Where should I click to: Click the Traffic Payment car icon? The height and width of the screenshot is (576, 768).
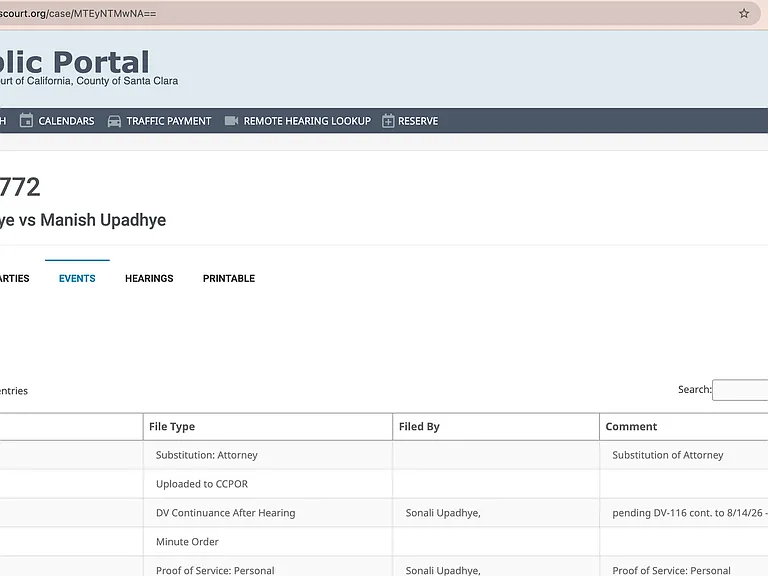(x=114, y=121)
